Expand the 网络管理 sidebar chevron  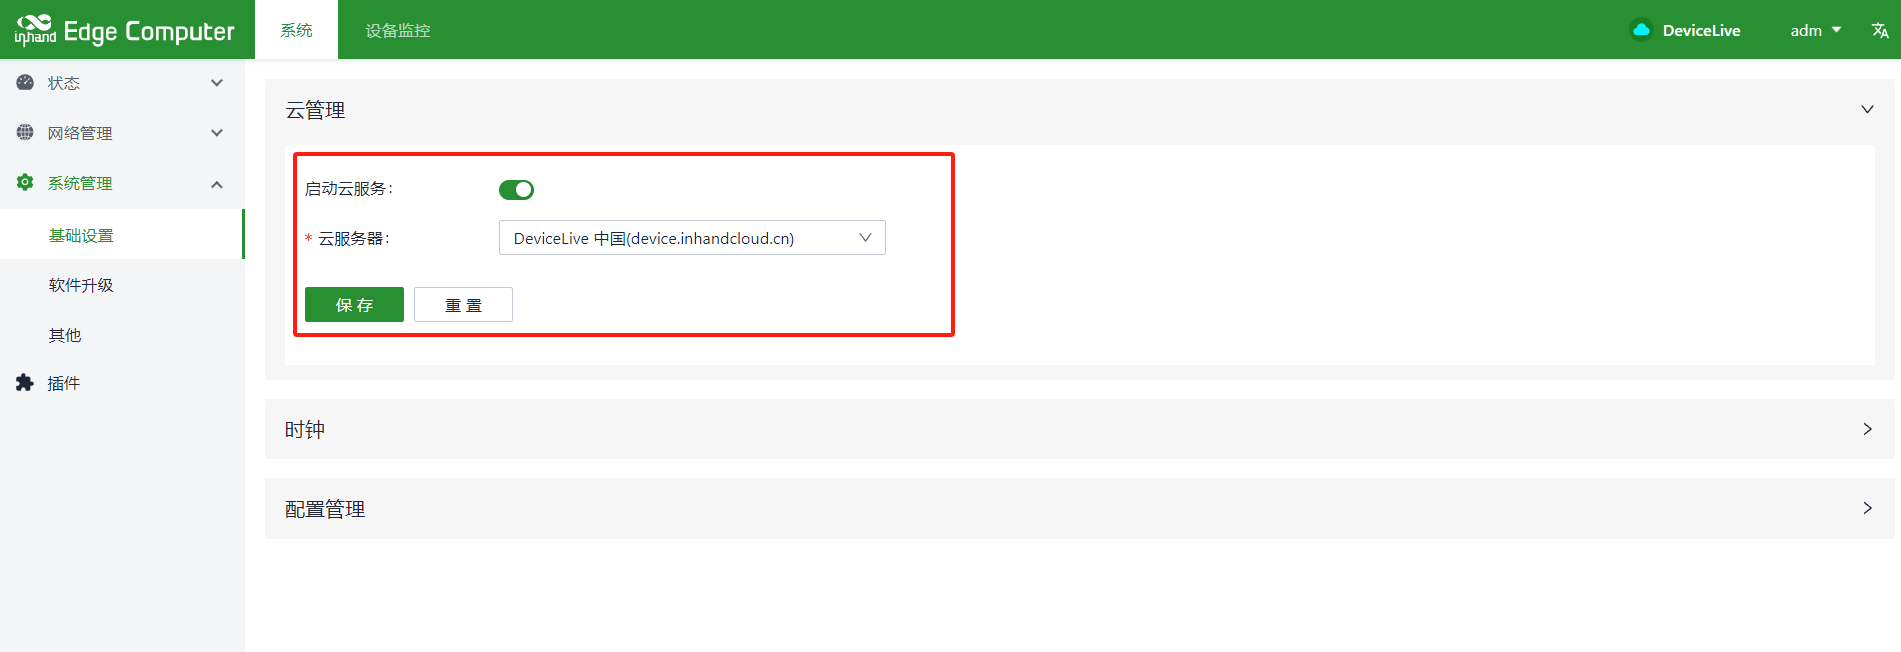(x=217, y=133)
